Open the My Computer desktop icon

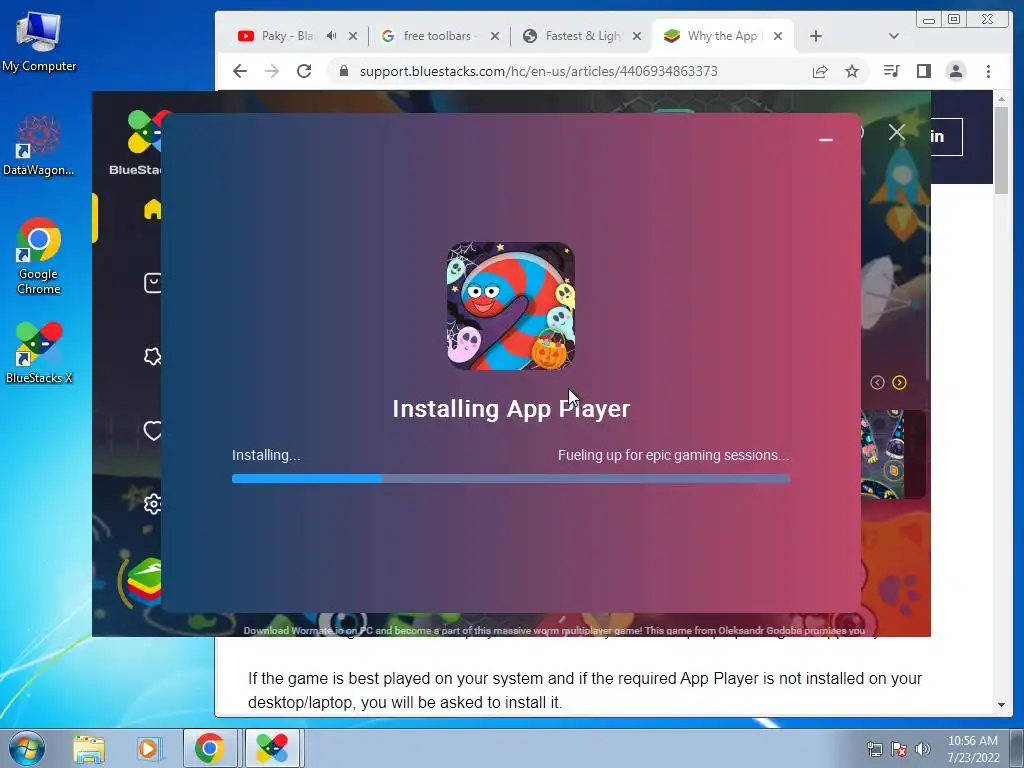(39, 42)
